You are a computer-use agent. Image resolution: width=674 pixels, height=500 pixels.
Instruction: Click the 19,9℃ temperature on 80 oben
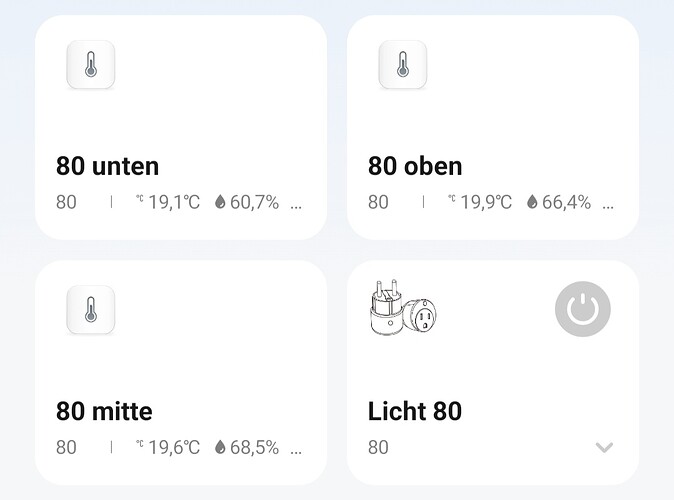485,203
